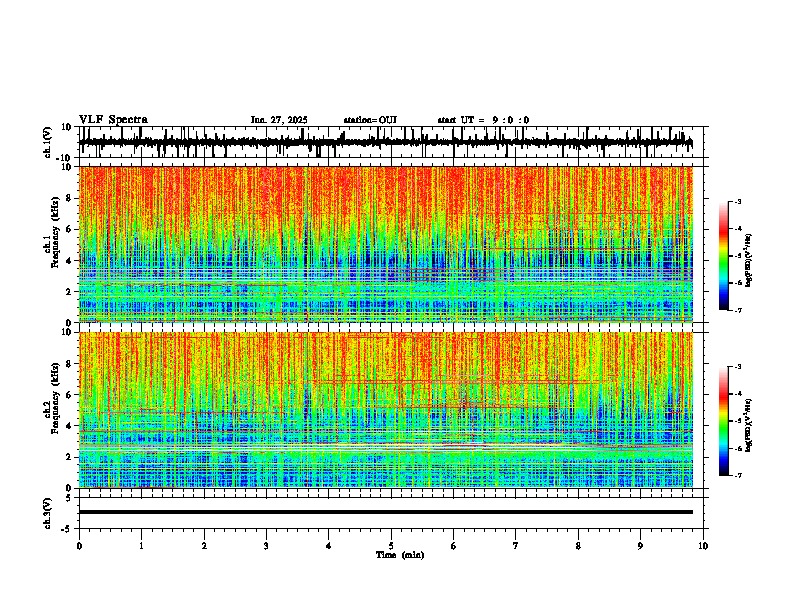
Task: Click the "6" minute tick label
Action: (x=453, y=546)
